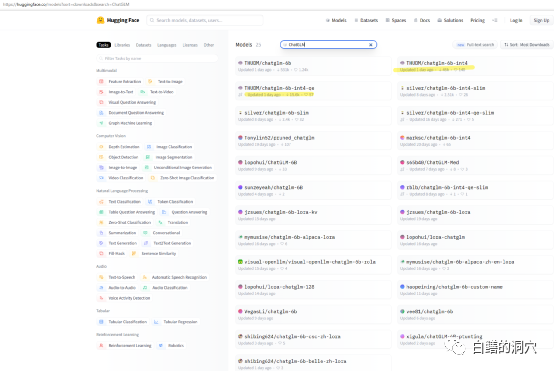
Task: Filter by the Reinforcement Learning task
Action: 125,345
